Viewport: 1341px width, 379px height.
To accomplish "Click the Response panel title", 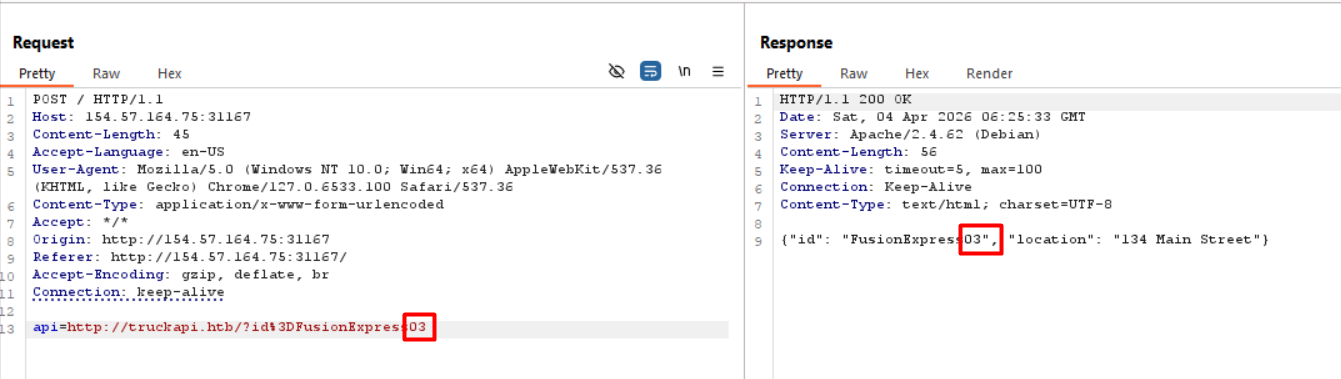I will point(796,43).
